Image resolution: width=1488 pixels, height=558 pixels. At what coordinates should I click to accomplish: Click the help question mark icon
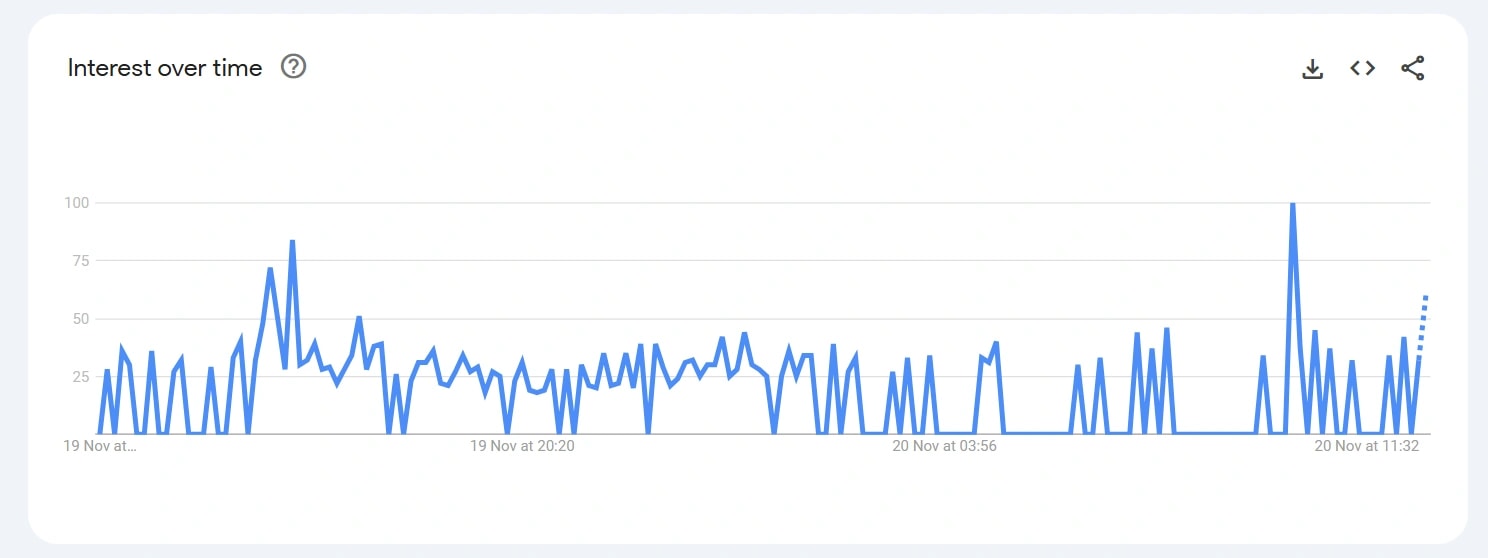point(293,67)
